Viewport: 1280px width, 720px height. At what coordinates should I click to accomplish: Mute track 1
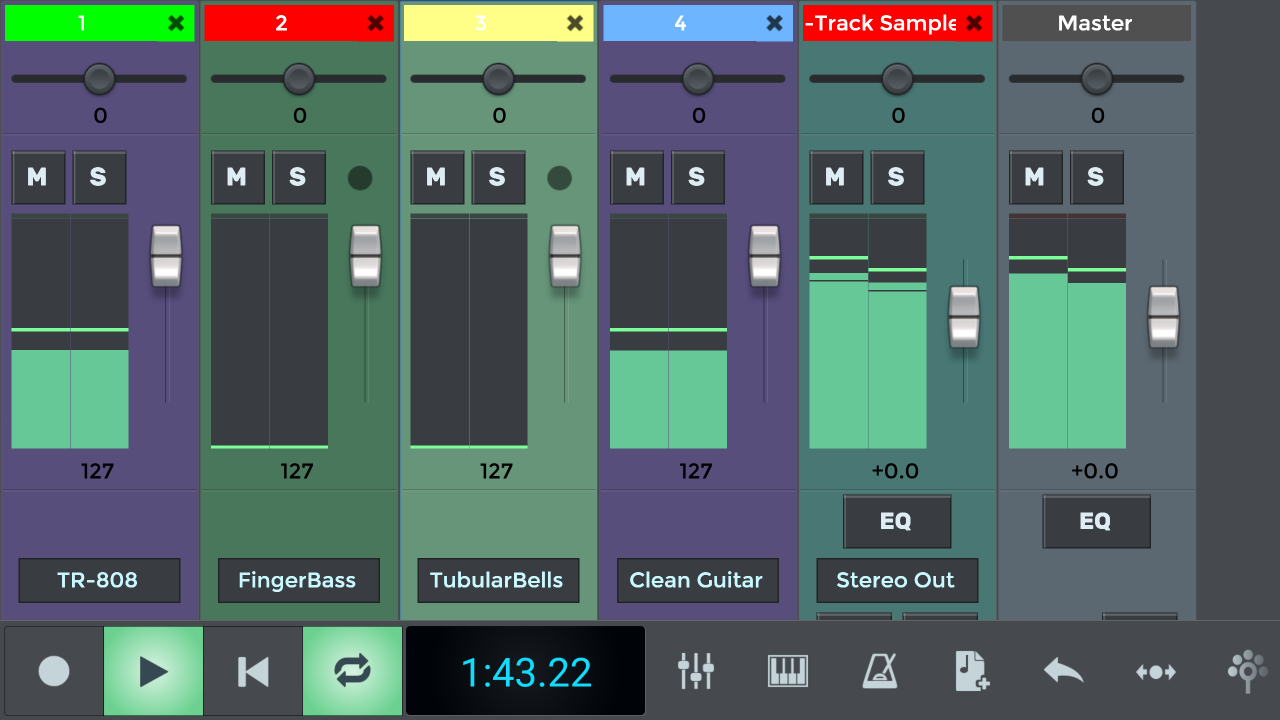click(x=38, y=178)
